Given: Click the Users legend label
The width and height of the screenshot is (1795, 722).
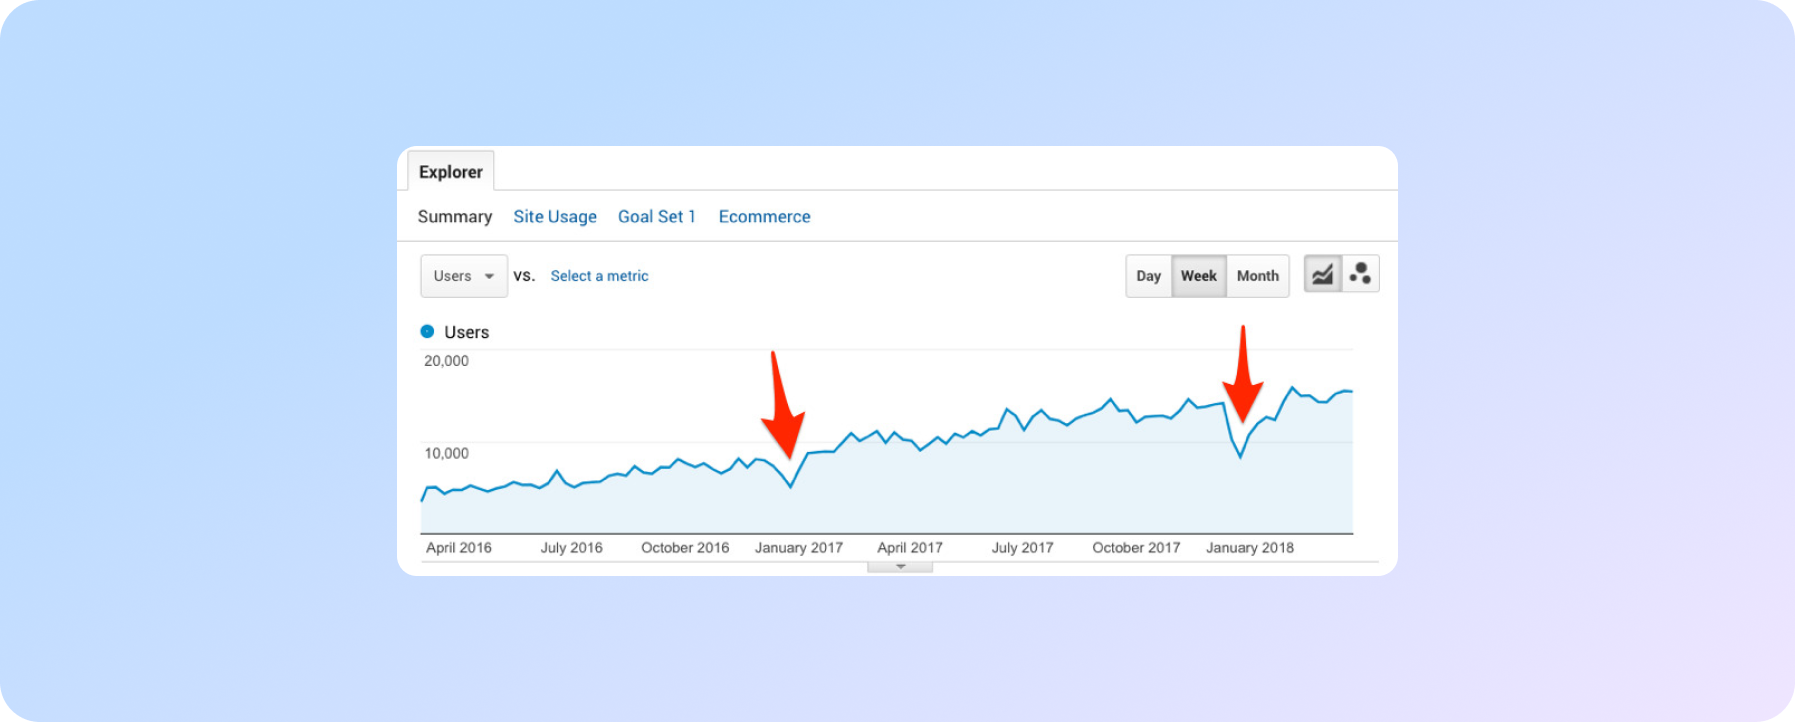Looking at the screenshot, I should 466,332.
